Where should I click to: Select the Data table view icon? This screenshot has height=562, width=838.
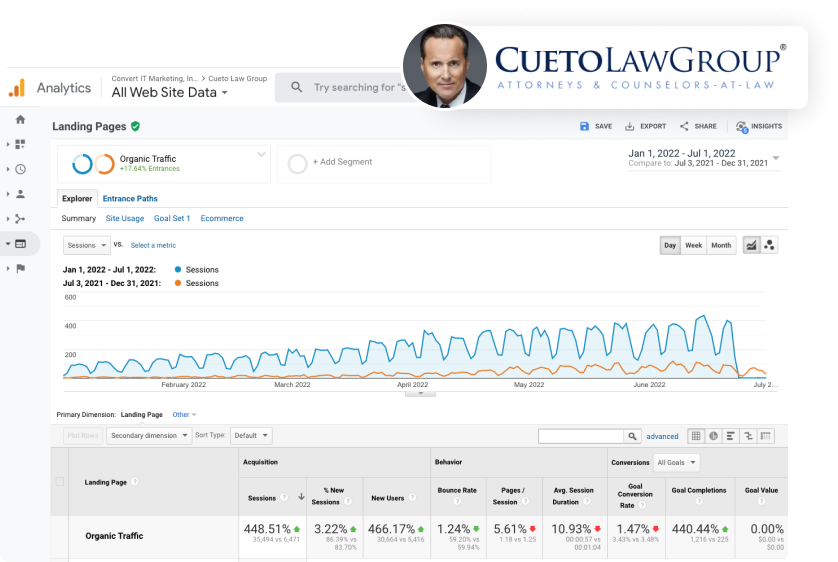696,436
